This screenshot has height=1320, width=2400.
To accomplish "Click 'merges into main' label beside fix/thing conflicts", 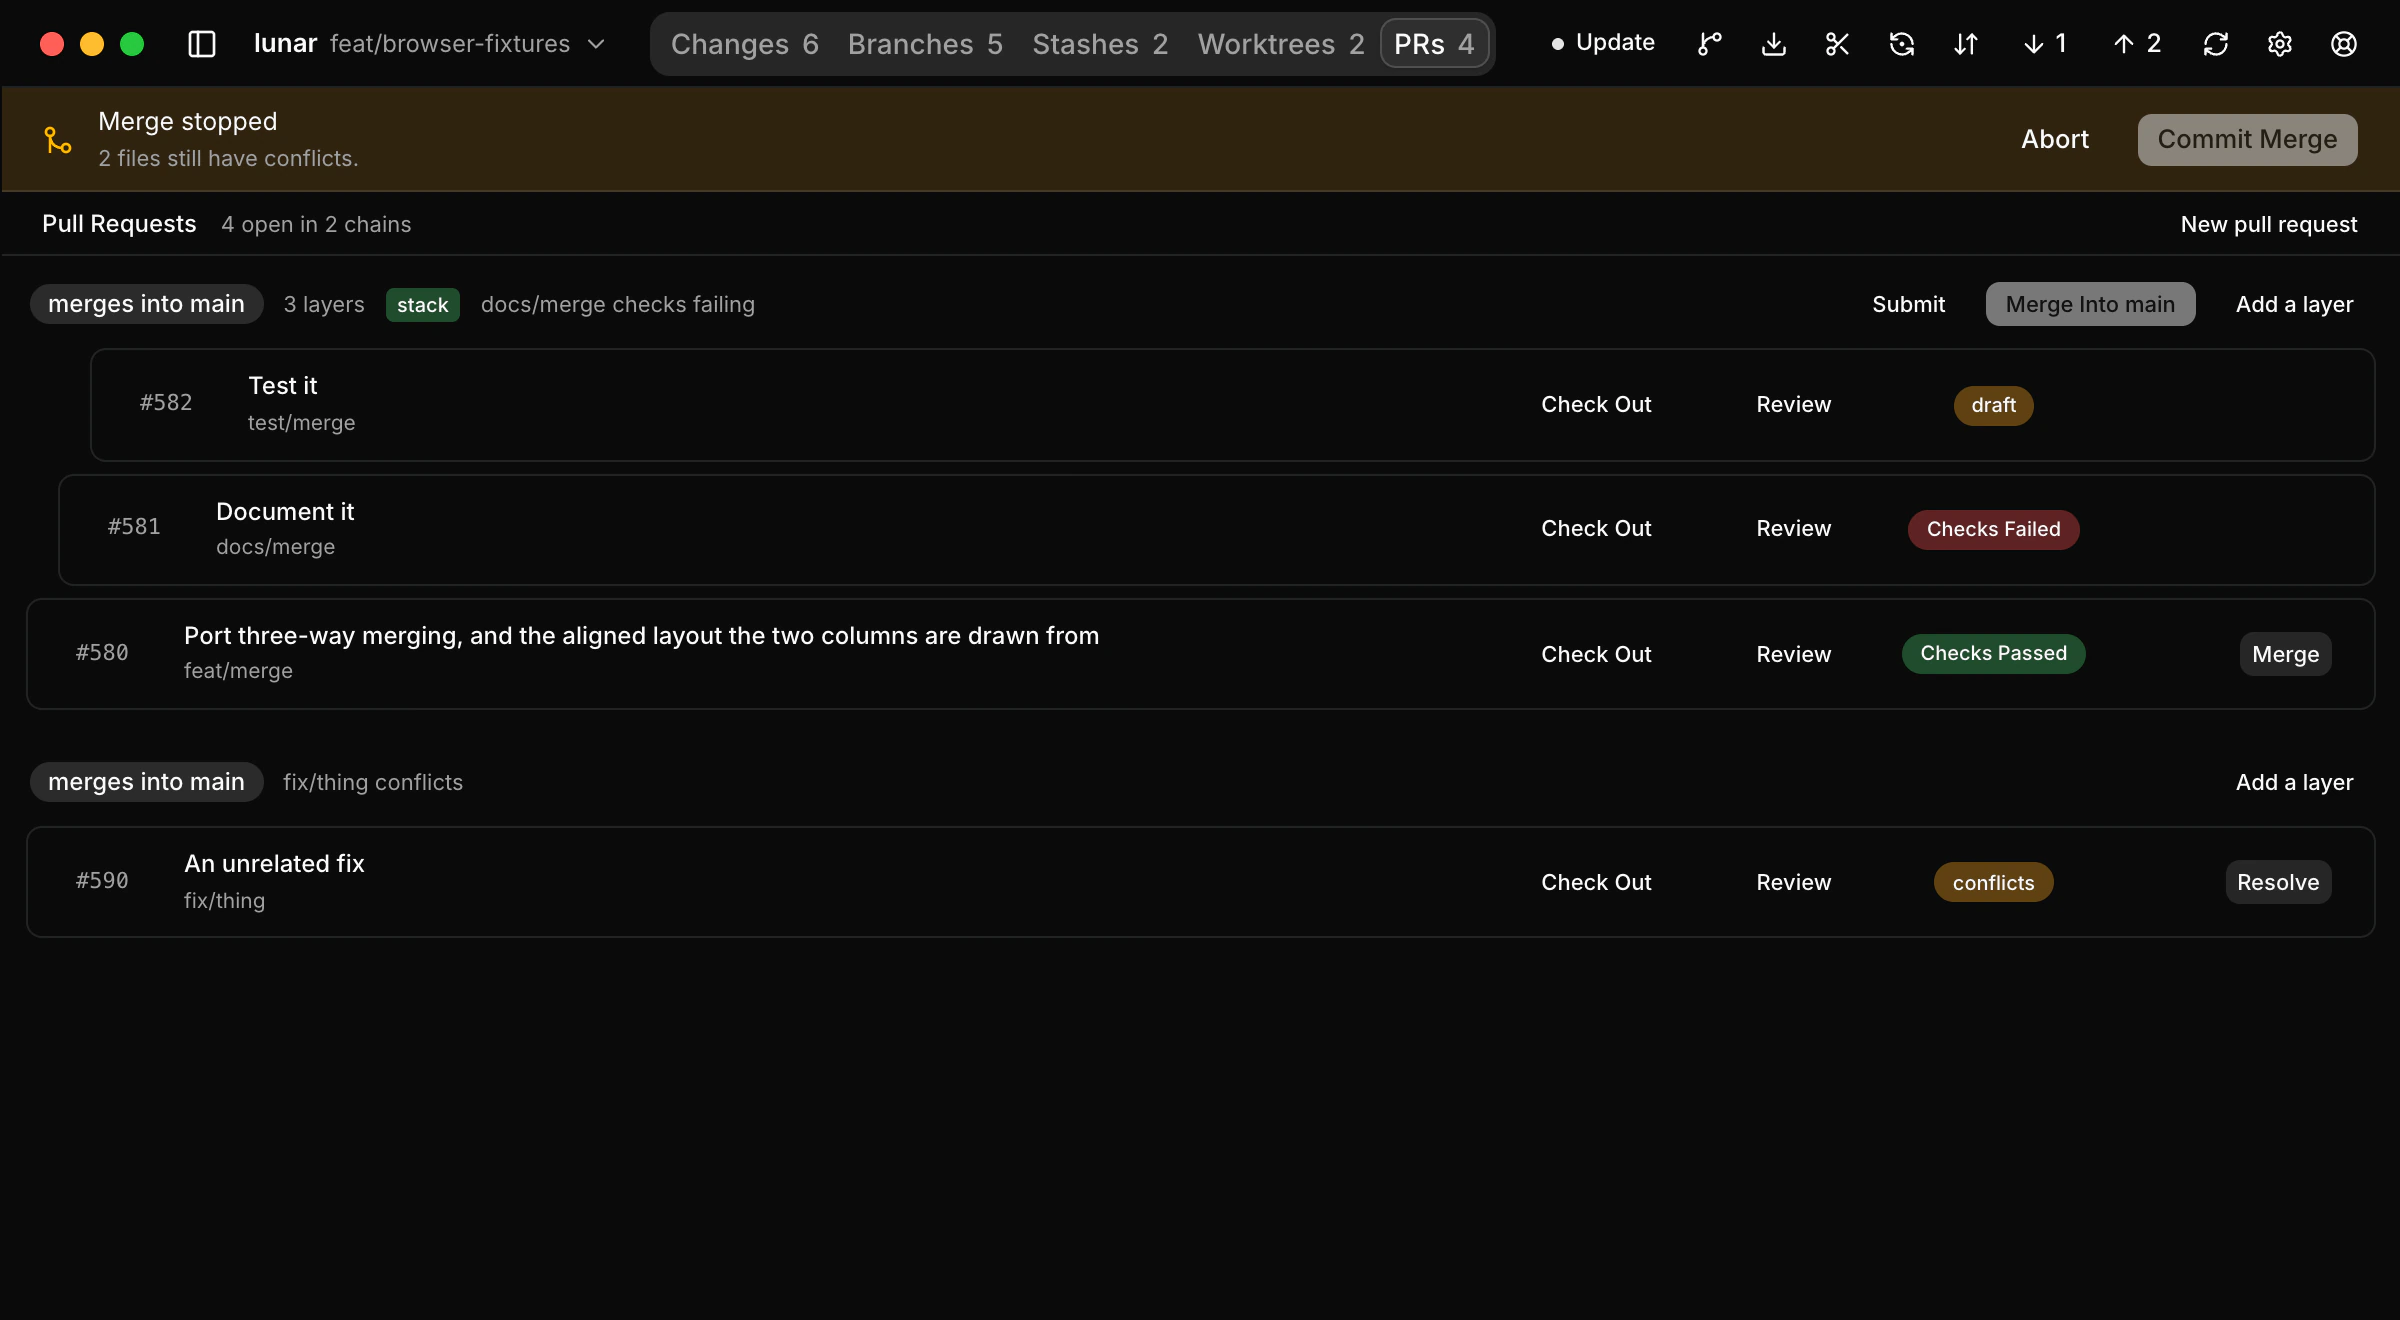I will point(146,782).
